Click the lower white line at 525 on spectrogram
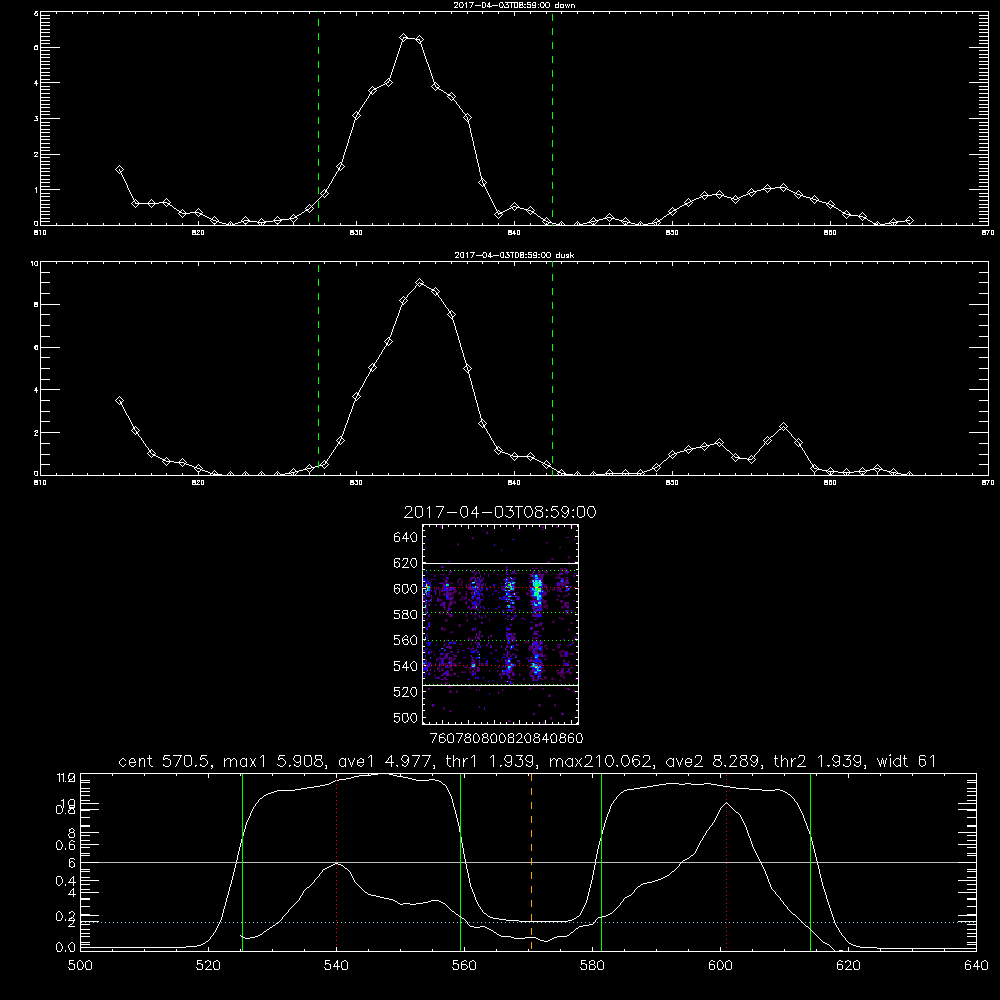Viewport: 1000px width, 1000px height. 500,685
